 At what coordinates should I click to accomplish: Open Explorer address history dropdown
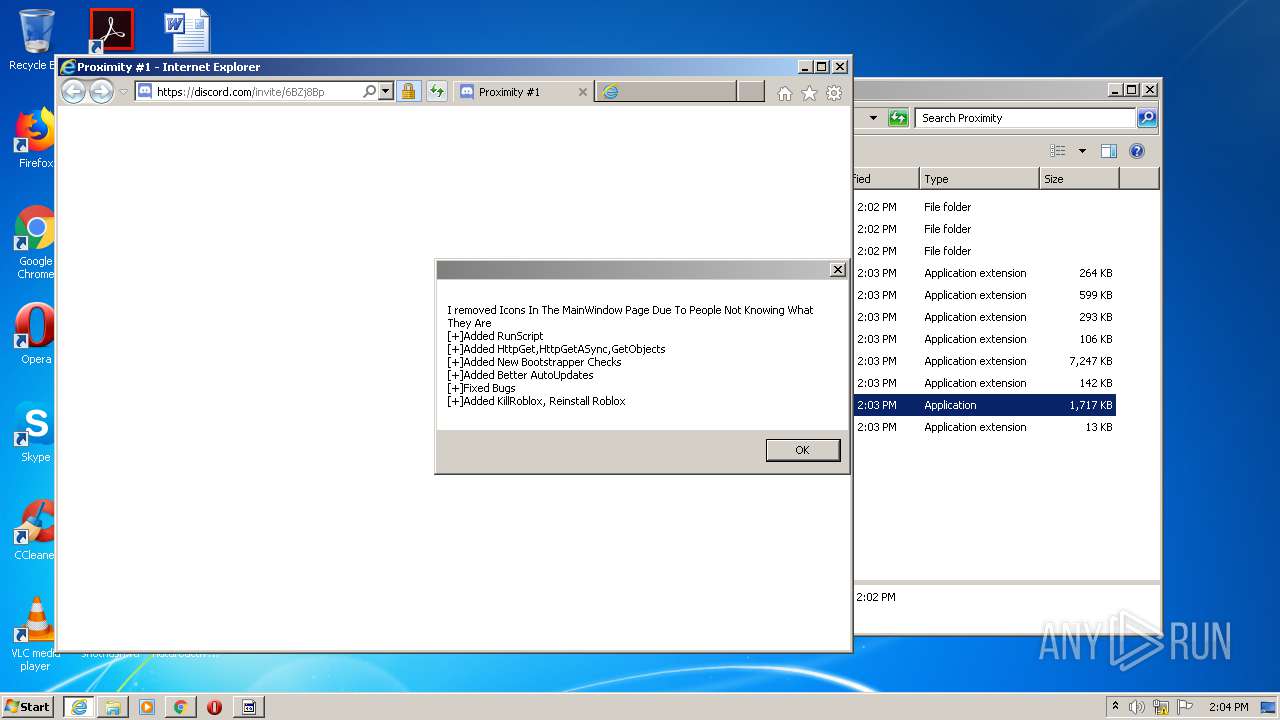pyautogui.click(x=873, y=118)
